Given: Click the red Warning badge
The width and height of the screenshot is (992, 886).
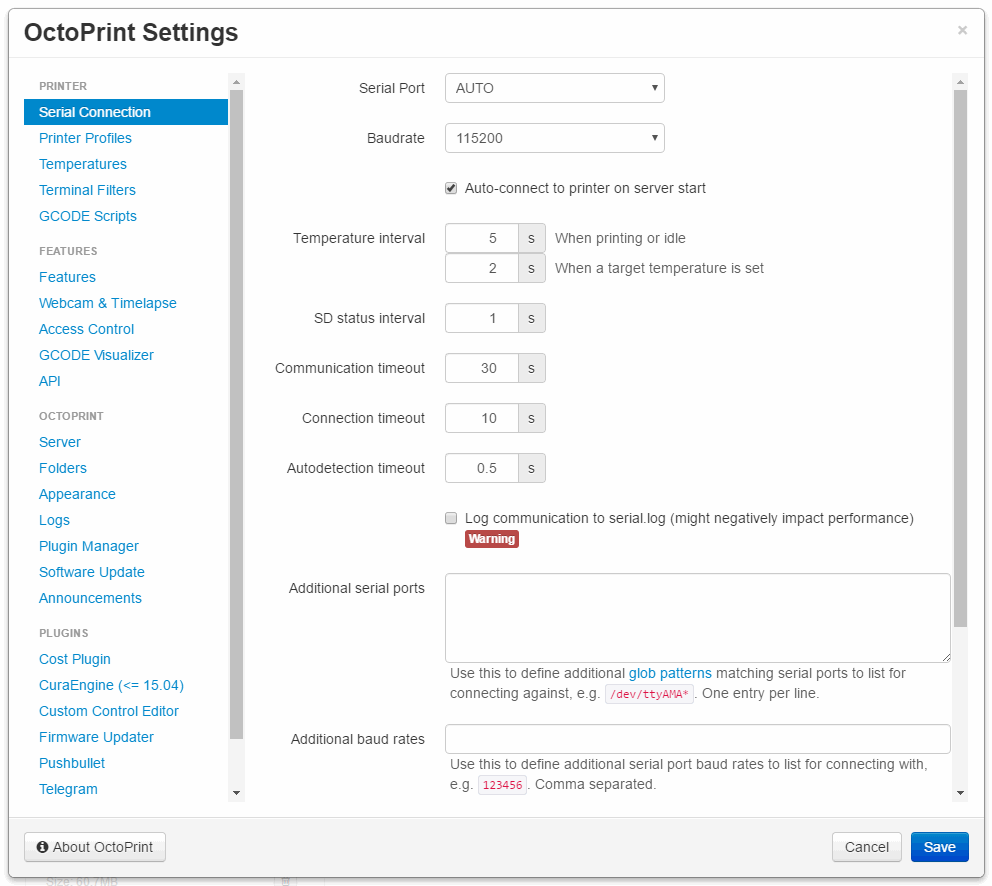Looking at the screenshot, I should tap(492, 539).
